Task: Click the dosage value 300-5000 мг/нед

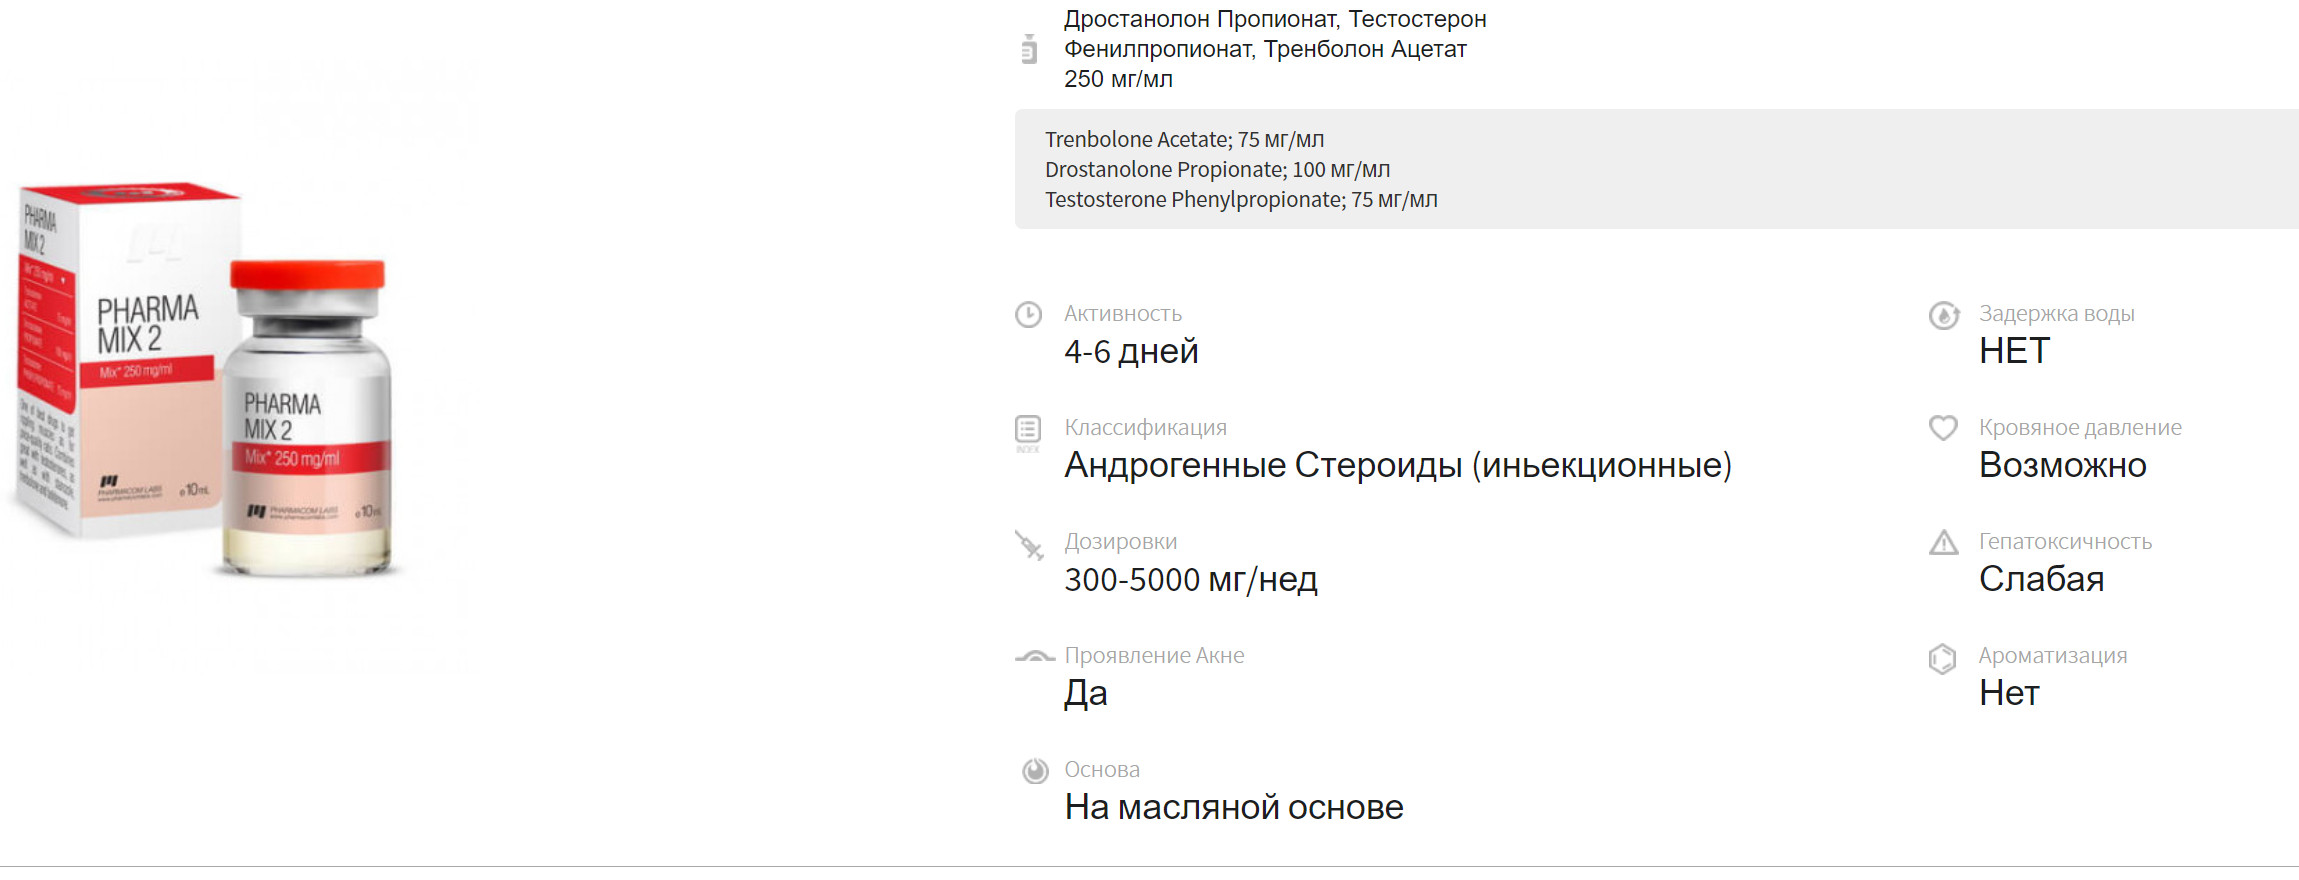Action: (x=1190, y=580)
